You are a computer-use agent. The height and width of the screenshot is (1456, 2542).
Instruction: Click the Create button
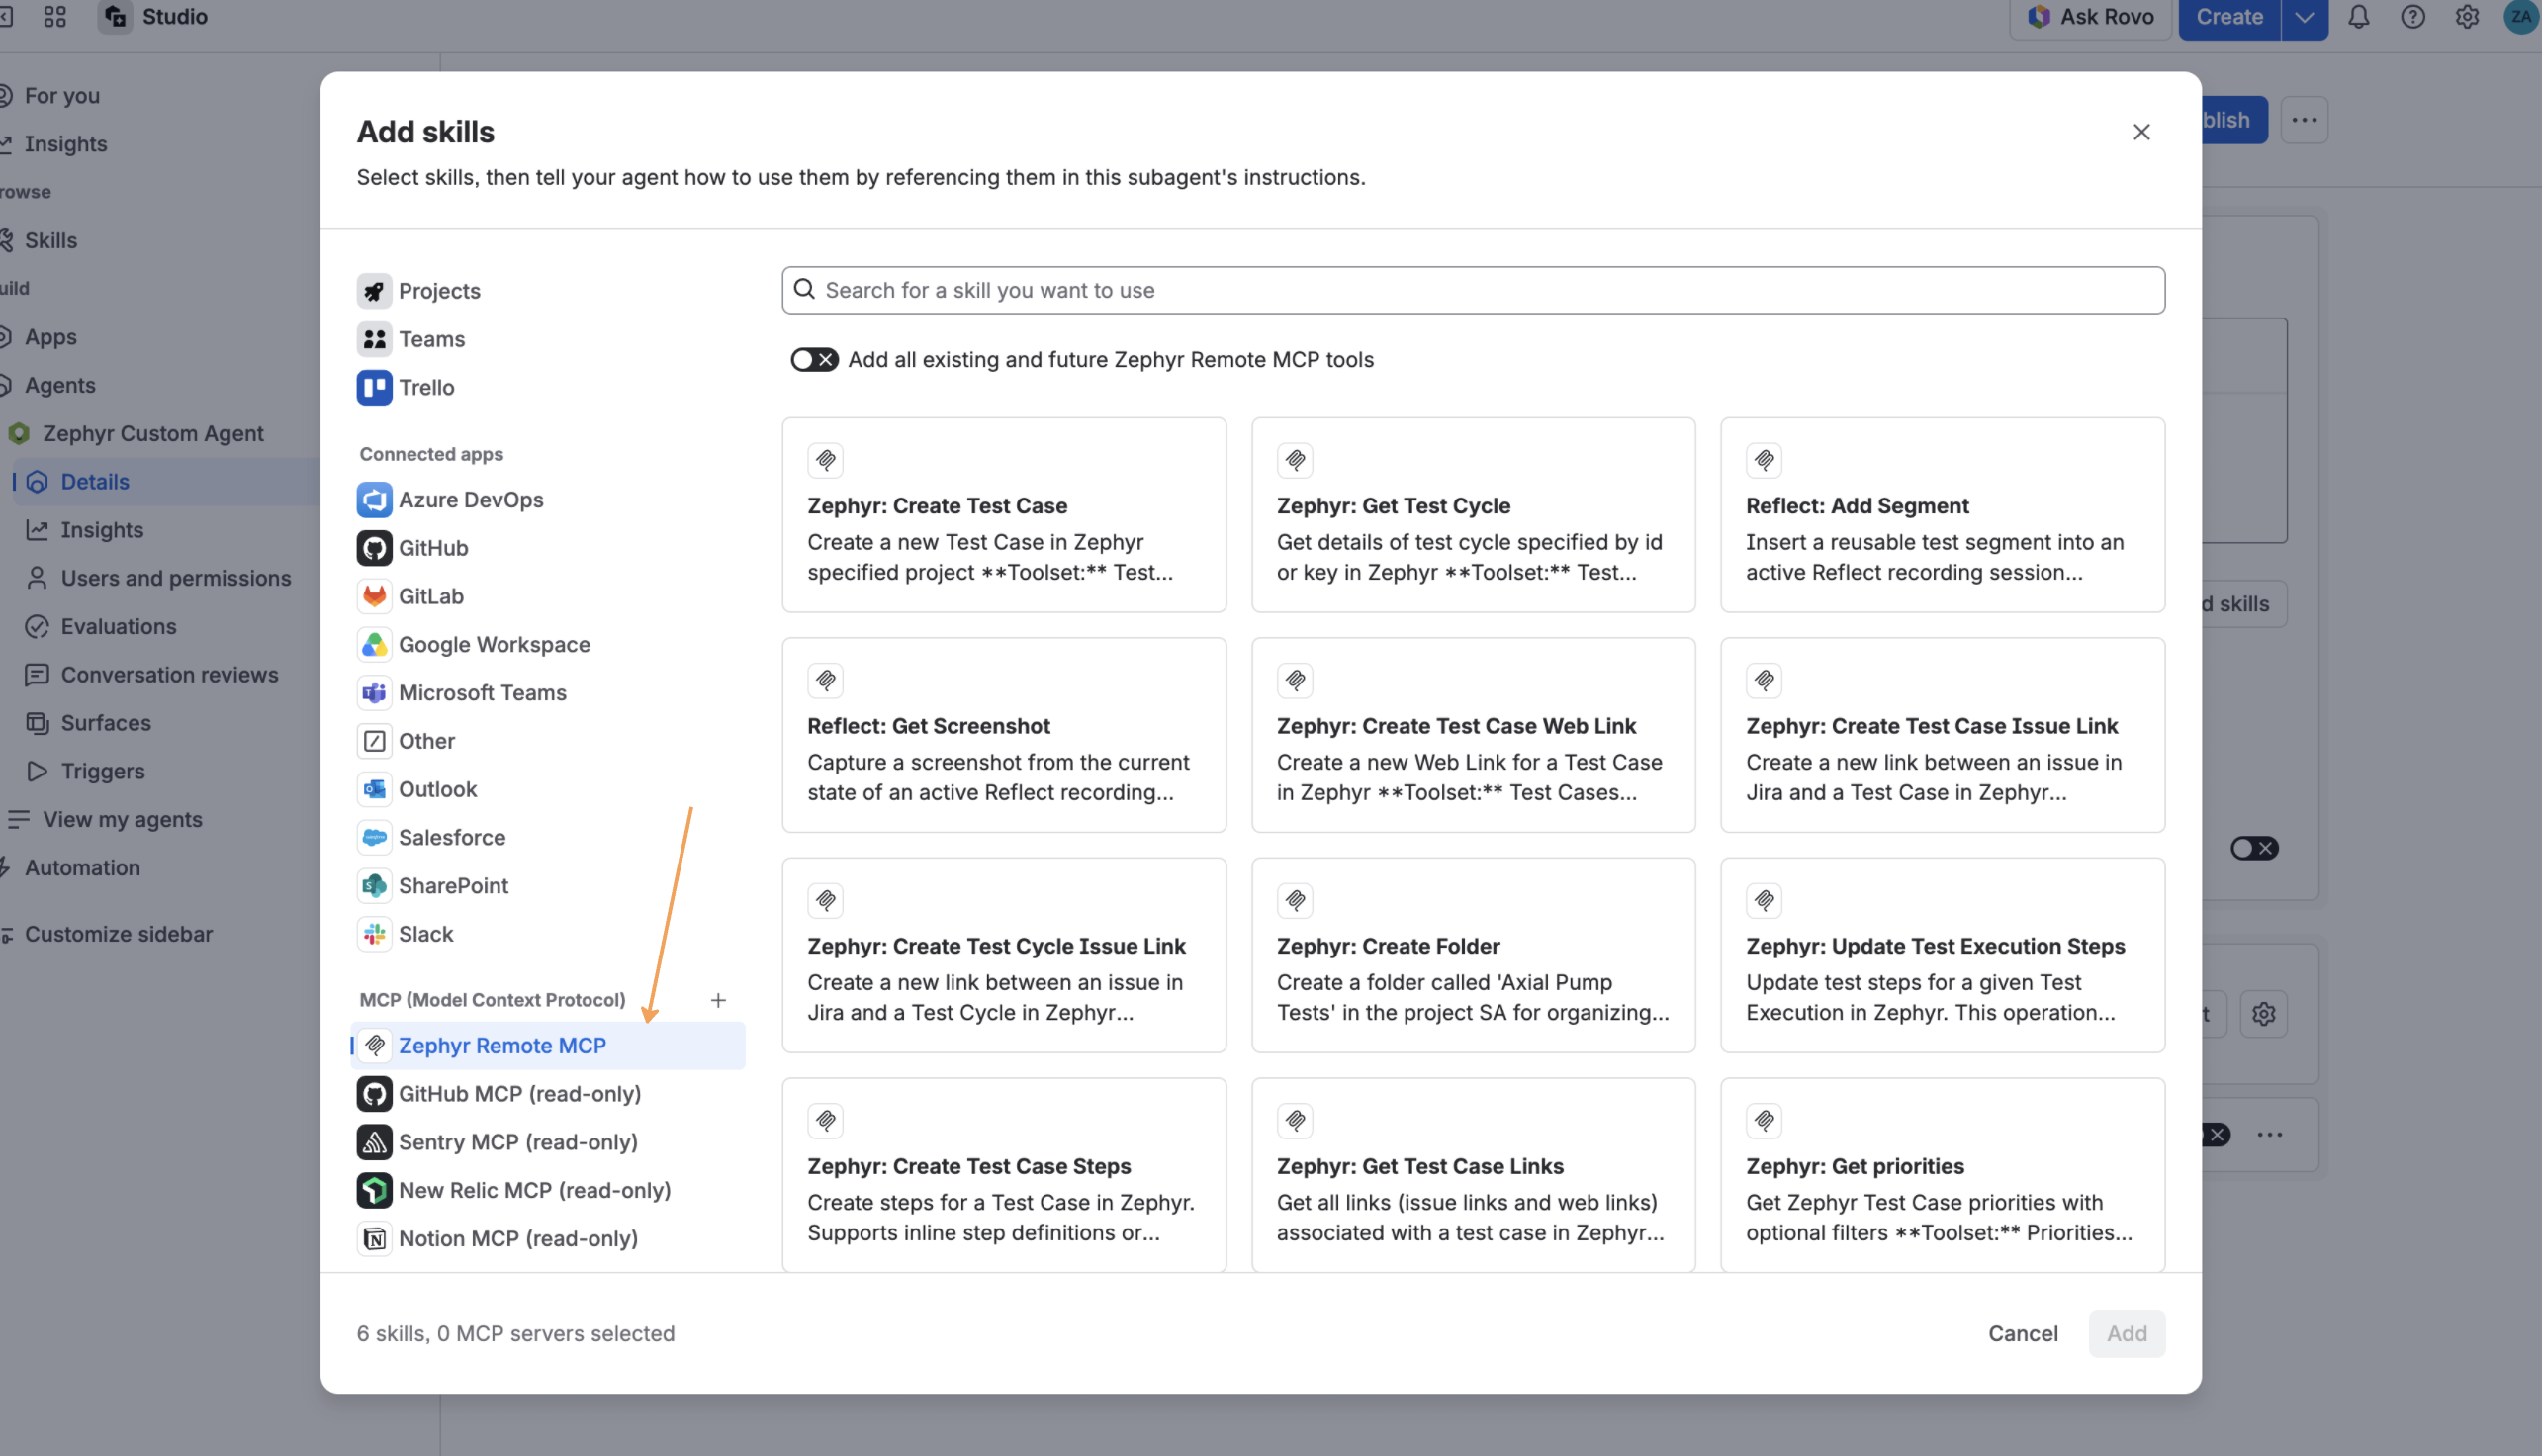tap(2229, 17)
